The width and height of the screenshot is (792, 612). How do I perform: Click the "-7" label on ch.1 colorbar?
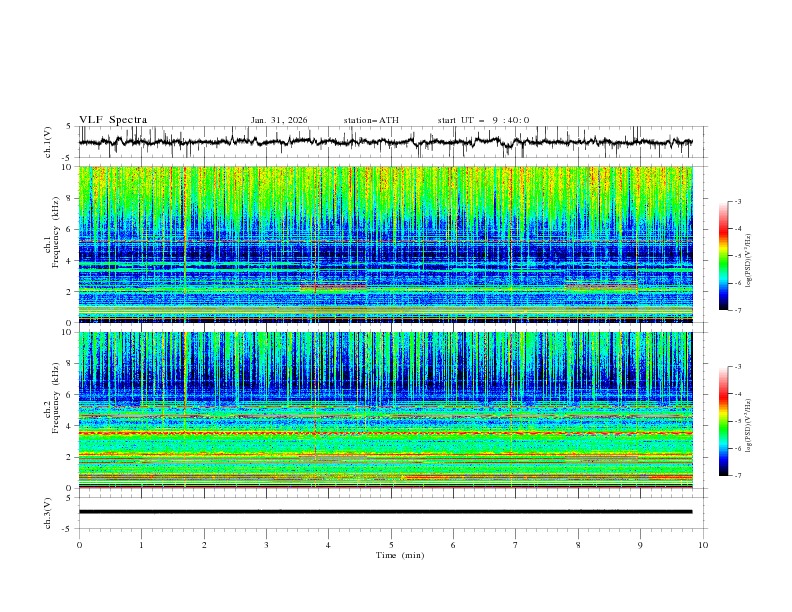point(737,310)
